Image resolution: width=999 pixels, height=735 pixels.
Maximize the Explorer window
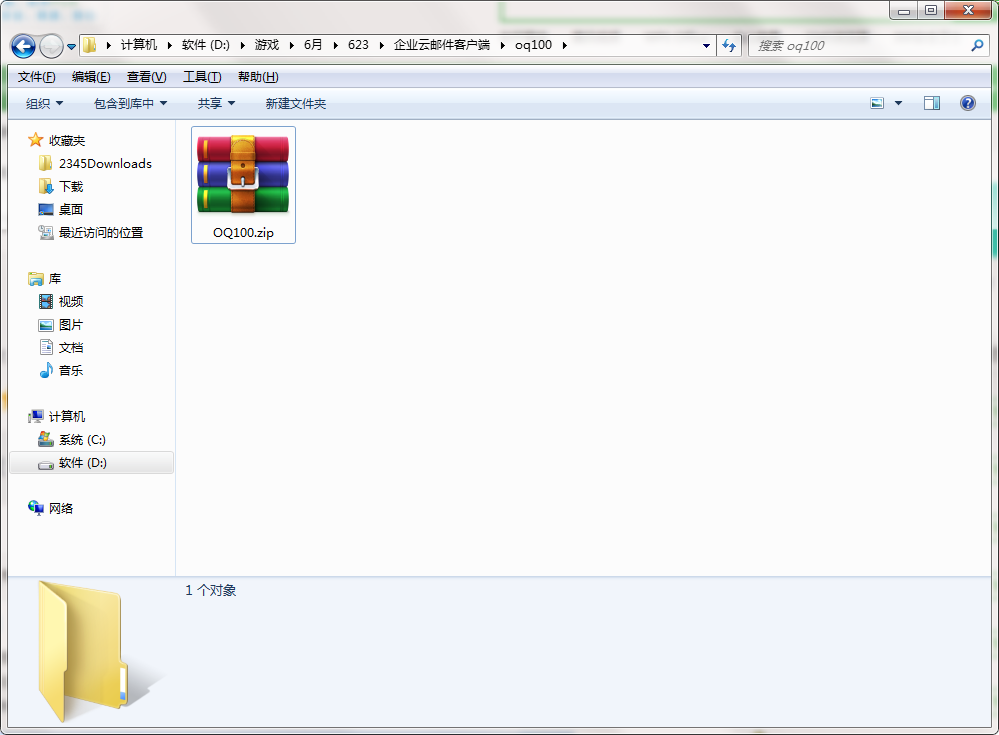point(931,10)
